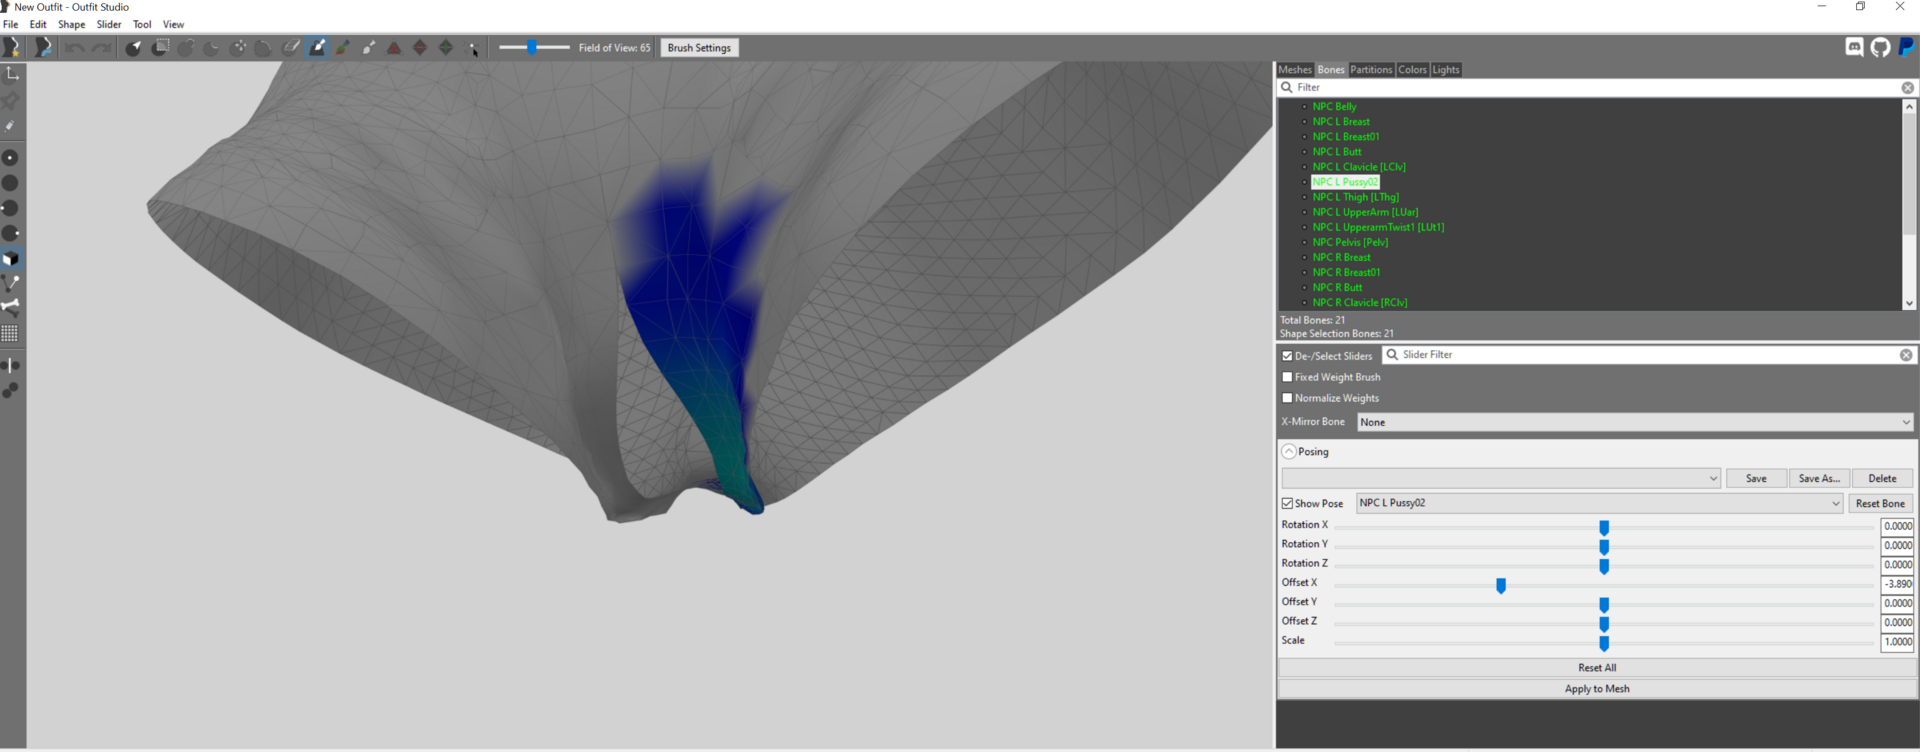Open the NPC L Pussy02 bone dropdown
Viewport: 1920px width, 752px height.
click(x=1599, y=503)
